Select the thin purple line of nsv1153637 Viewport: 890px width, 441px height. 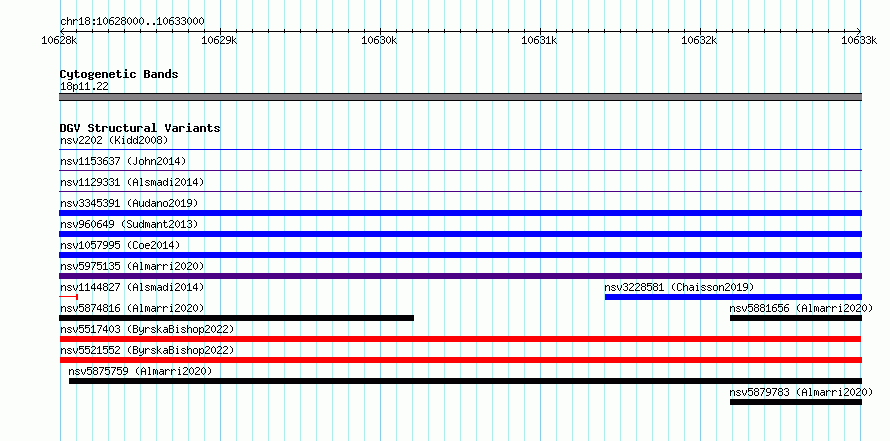(460, 171)
